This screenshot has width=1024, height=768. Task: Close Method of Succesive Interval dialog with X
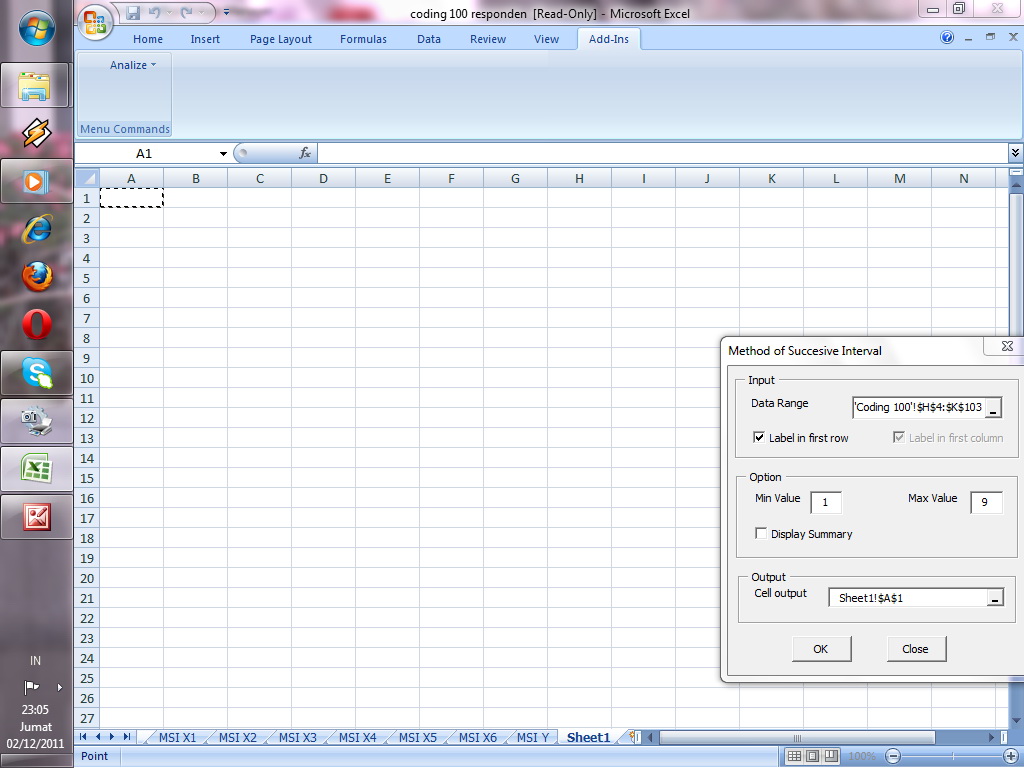point(1007,347)
